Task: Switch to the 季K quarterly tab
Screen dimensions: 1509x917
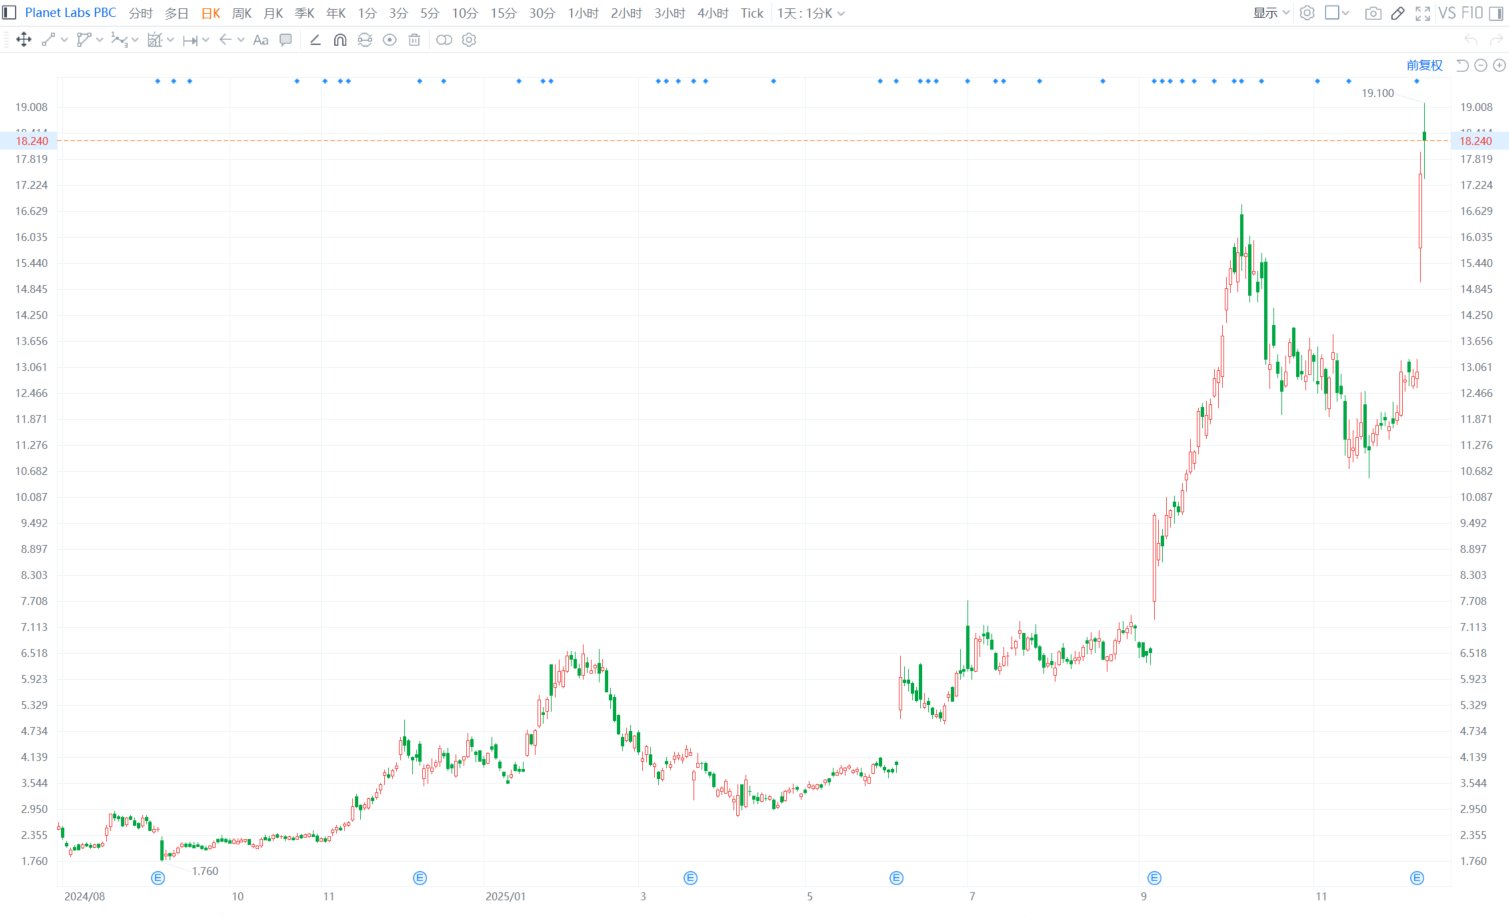Action: tap(305, 13)
